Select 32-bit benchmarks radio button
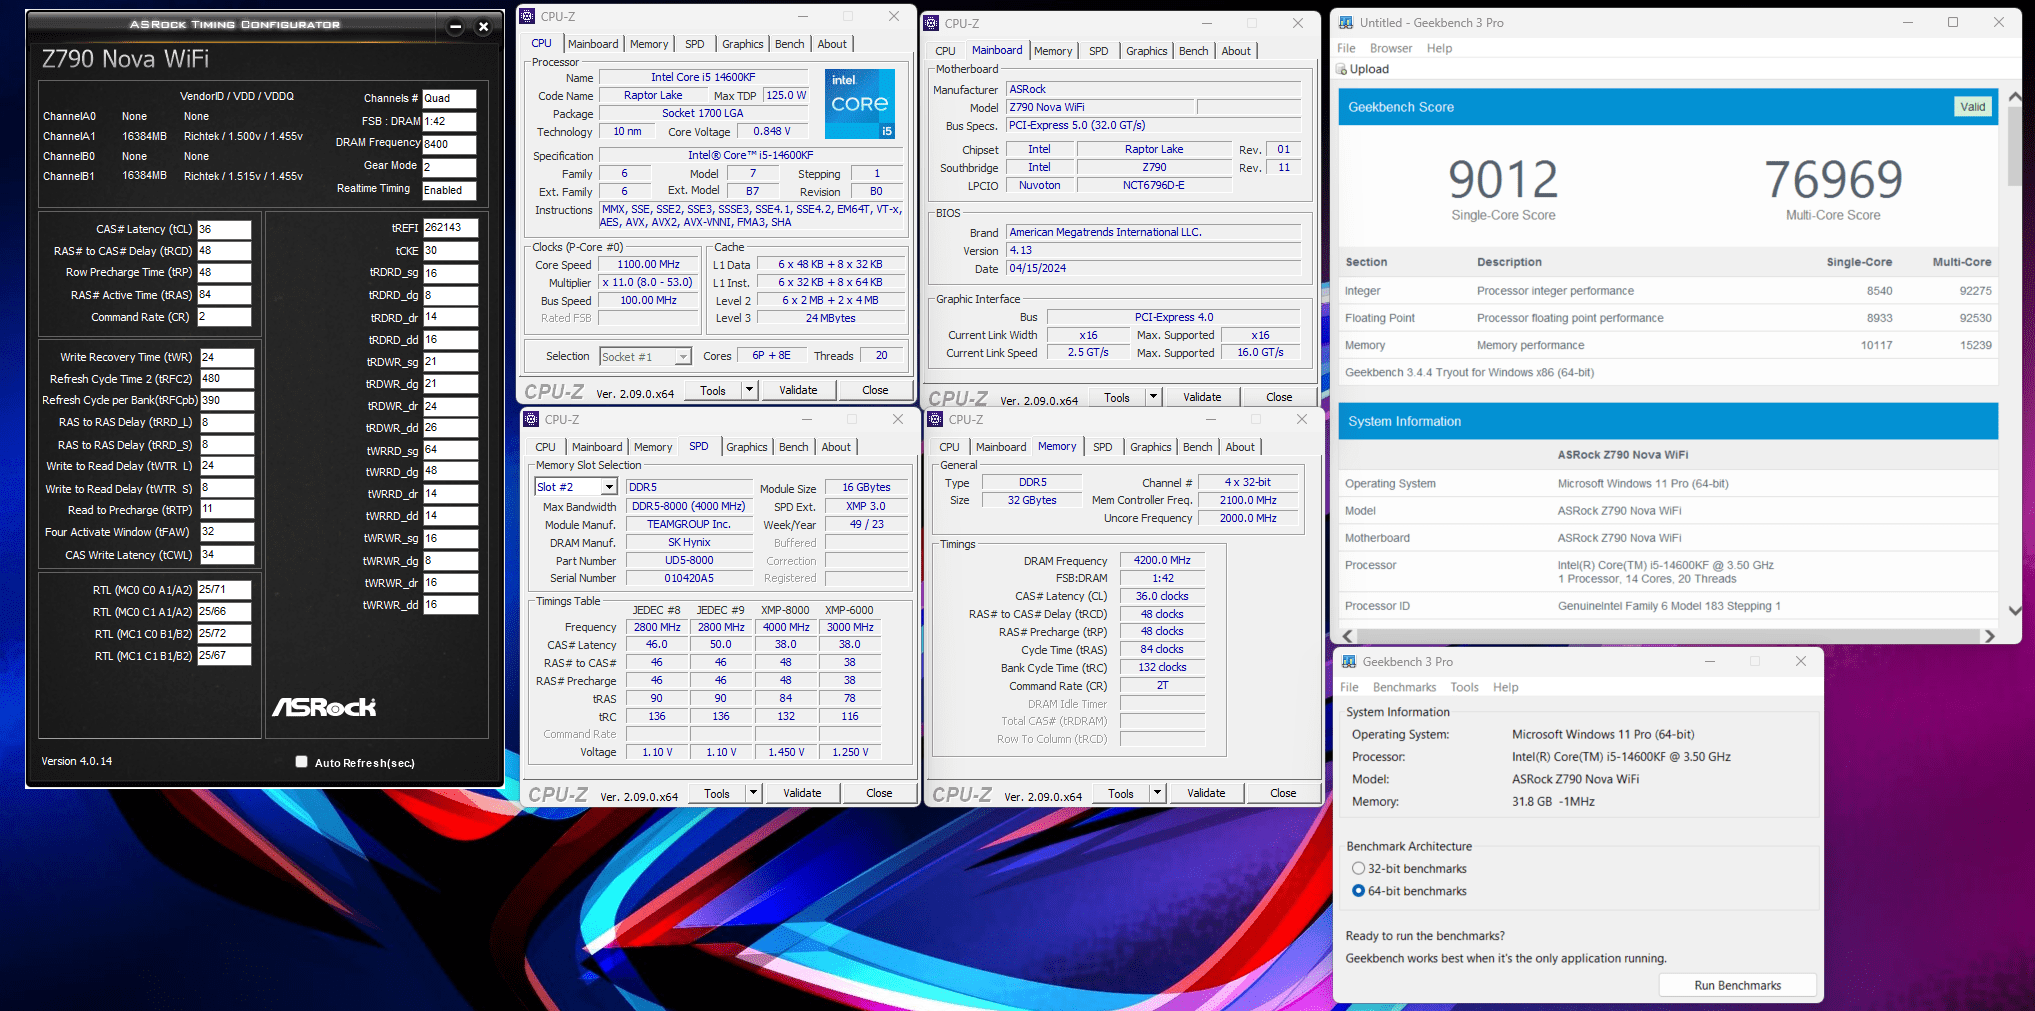Screen dimensions: 2035x1011 (1358, 868)
